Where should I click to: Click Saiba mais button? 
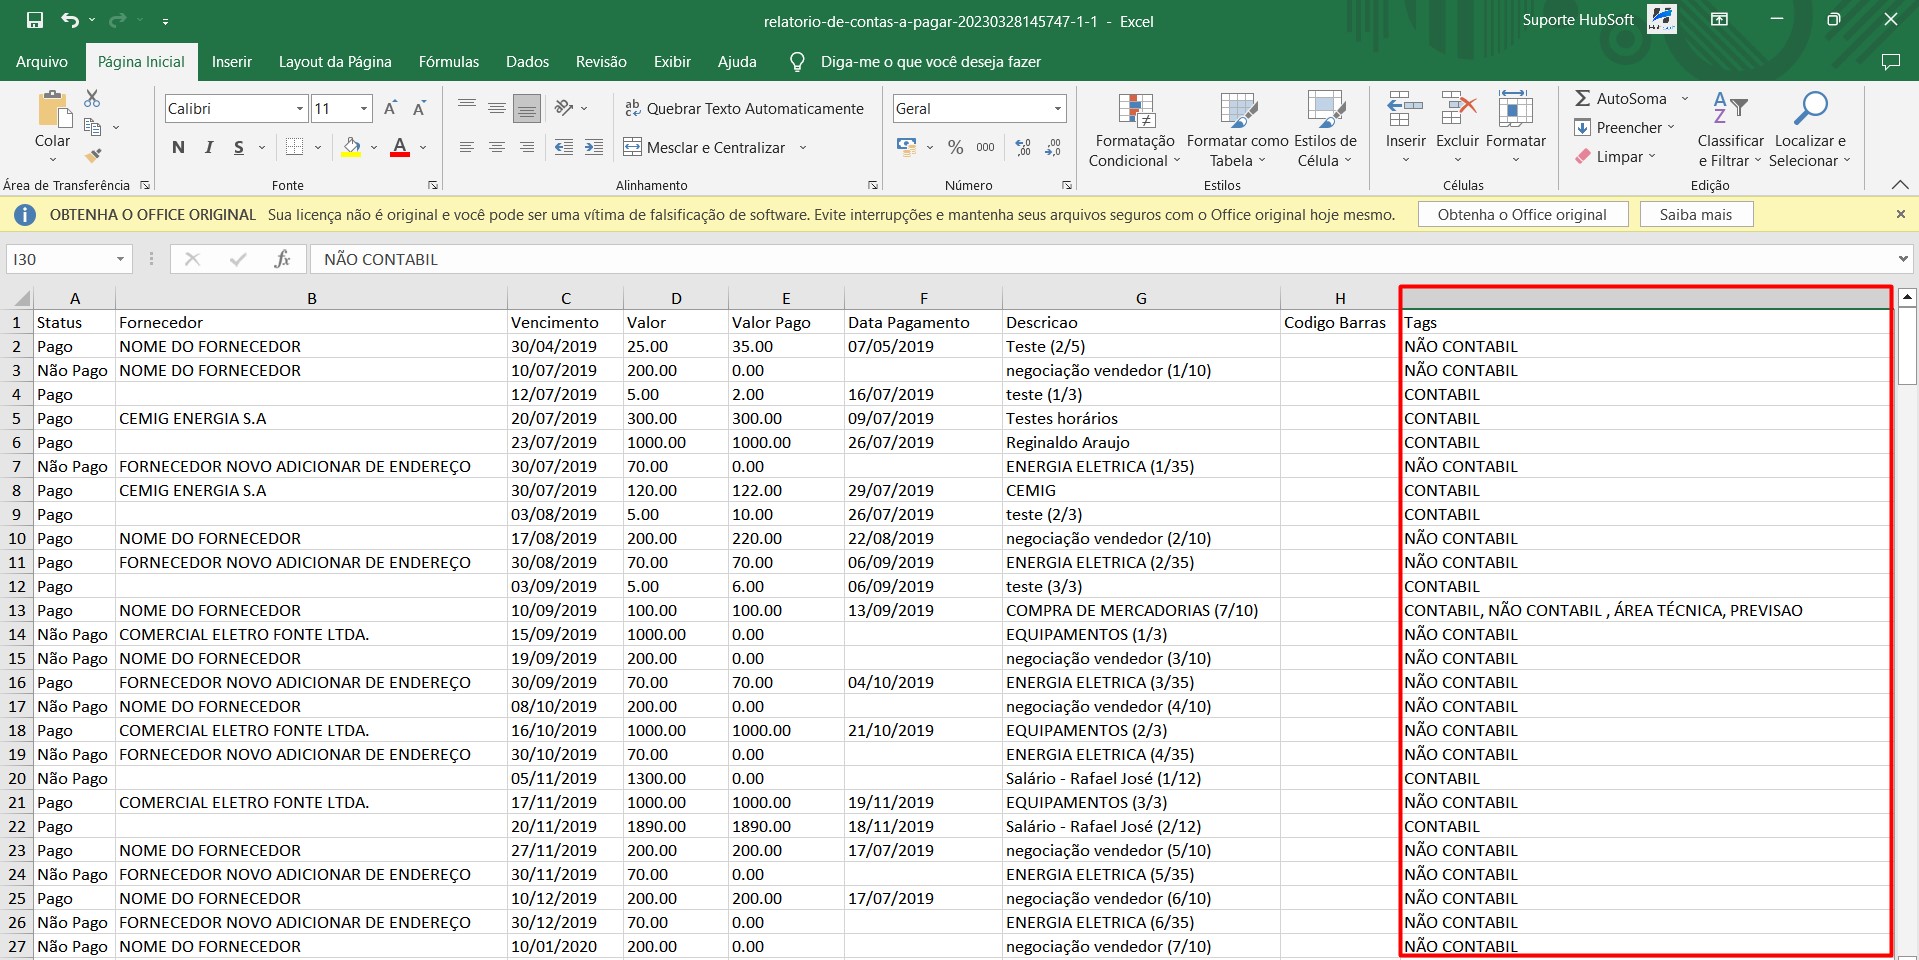click(x=1696, y=214)
